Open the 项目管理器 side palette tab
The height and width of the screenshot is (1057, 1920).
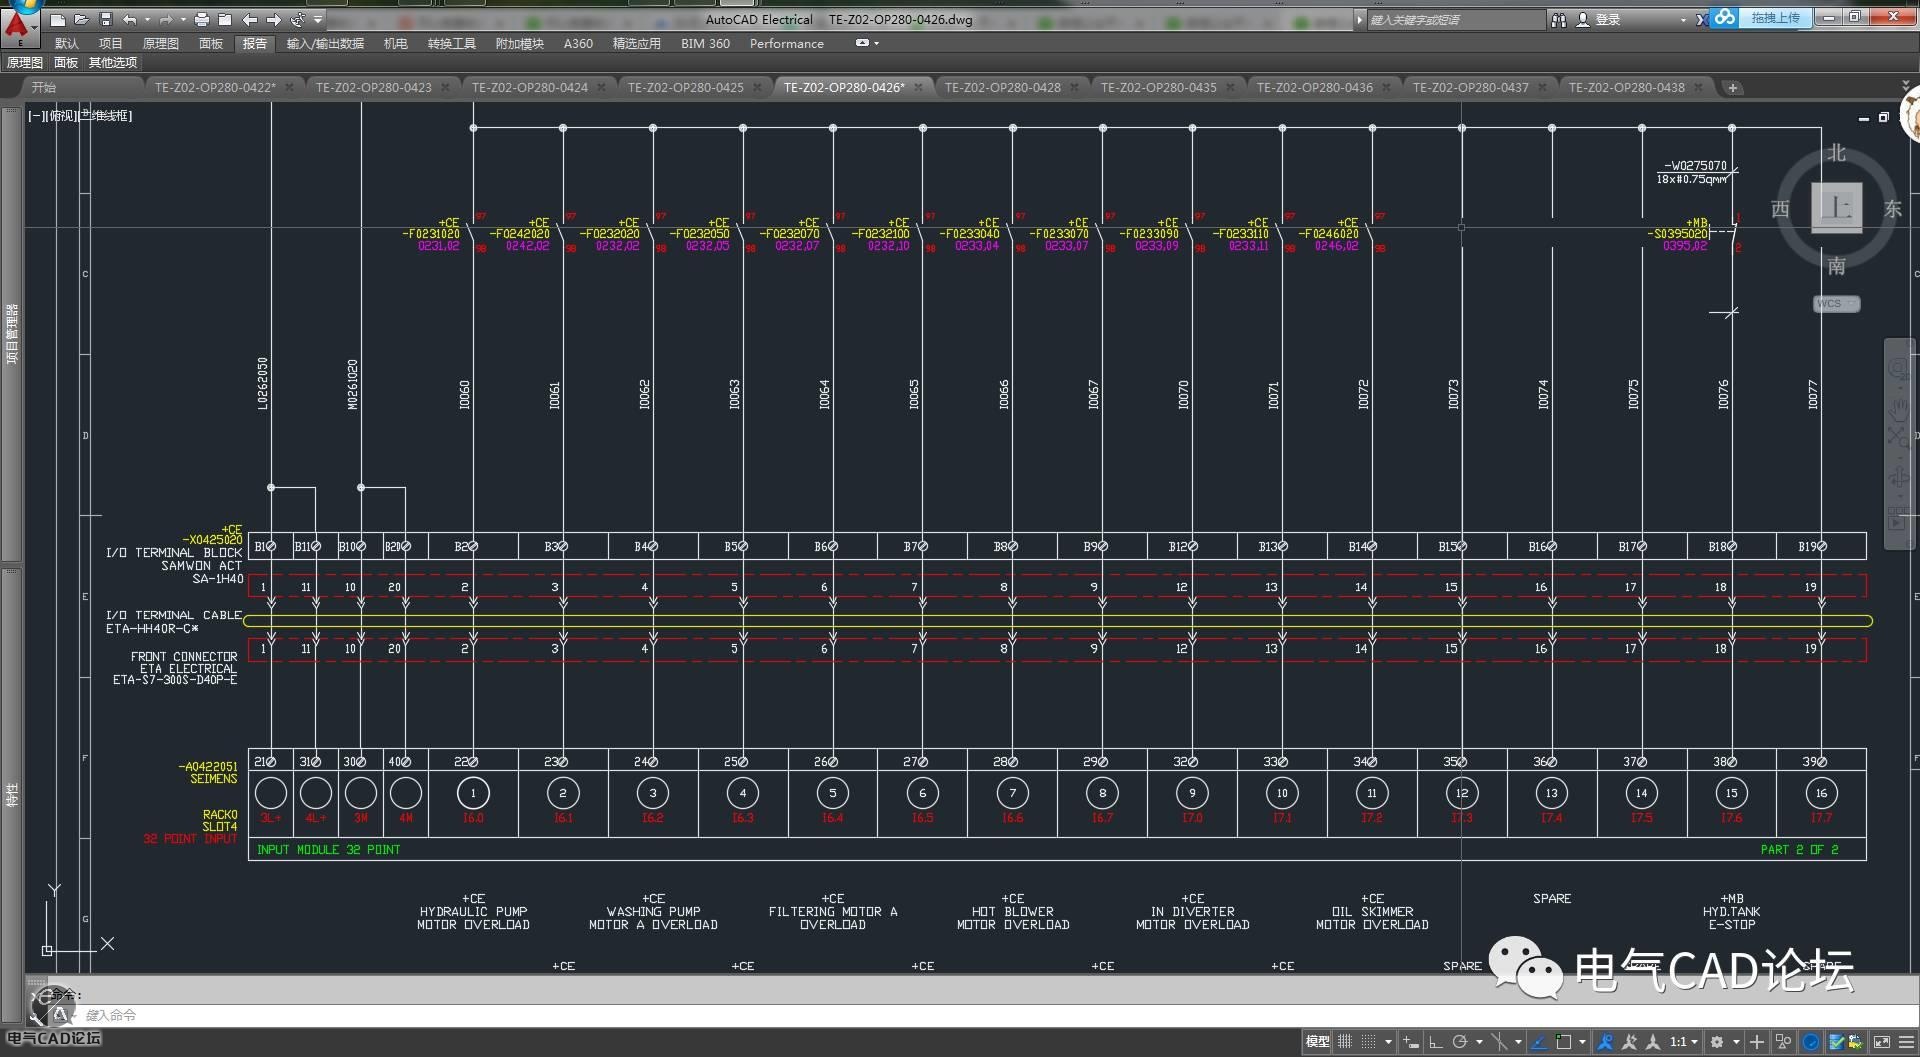click(x=12, y=335)
